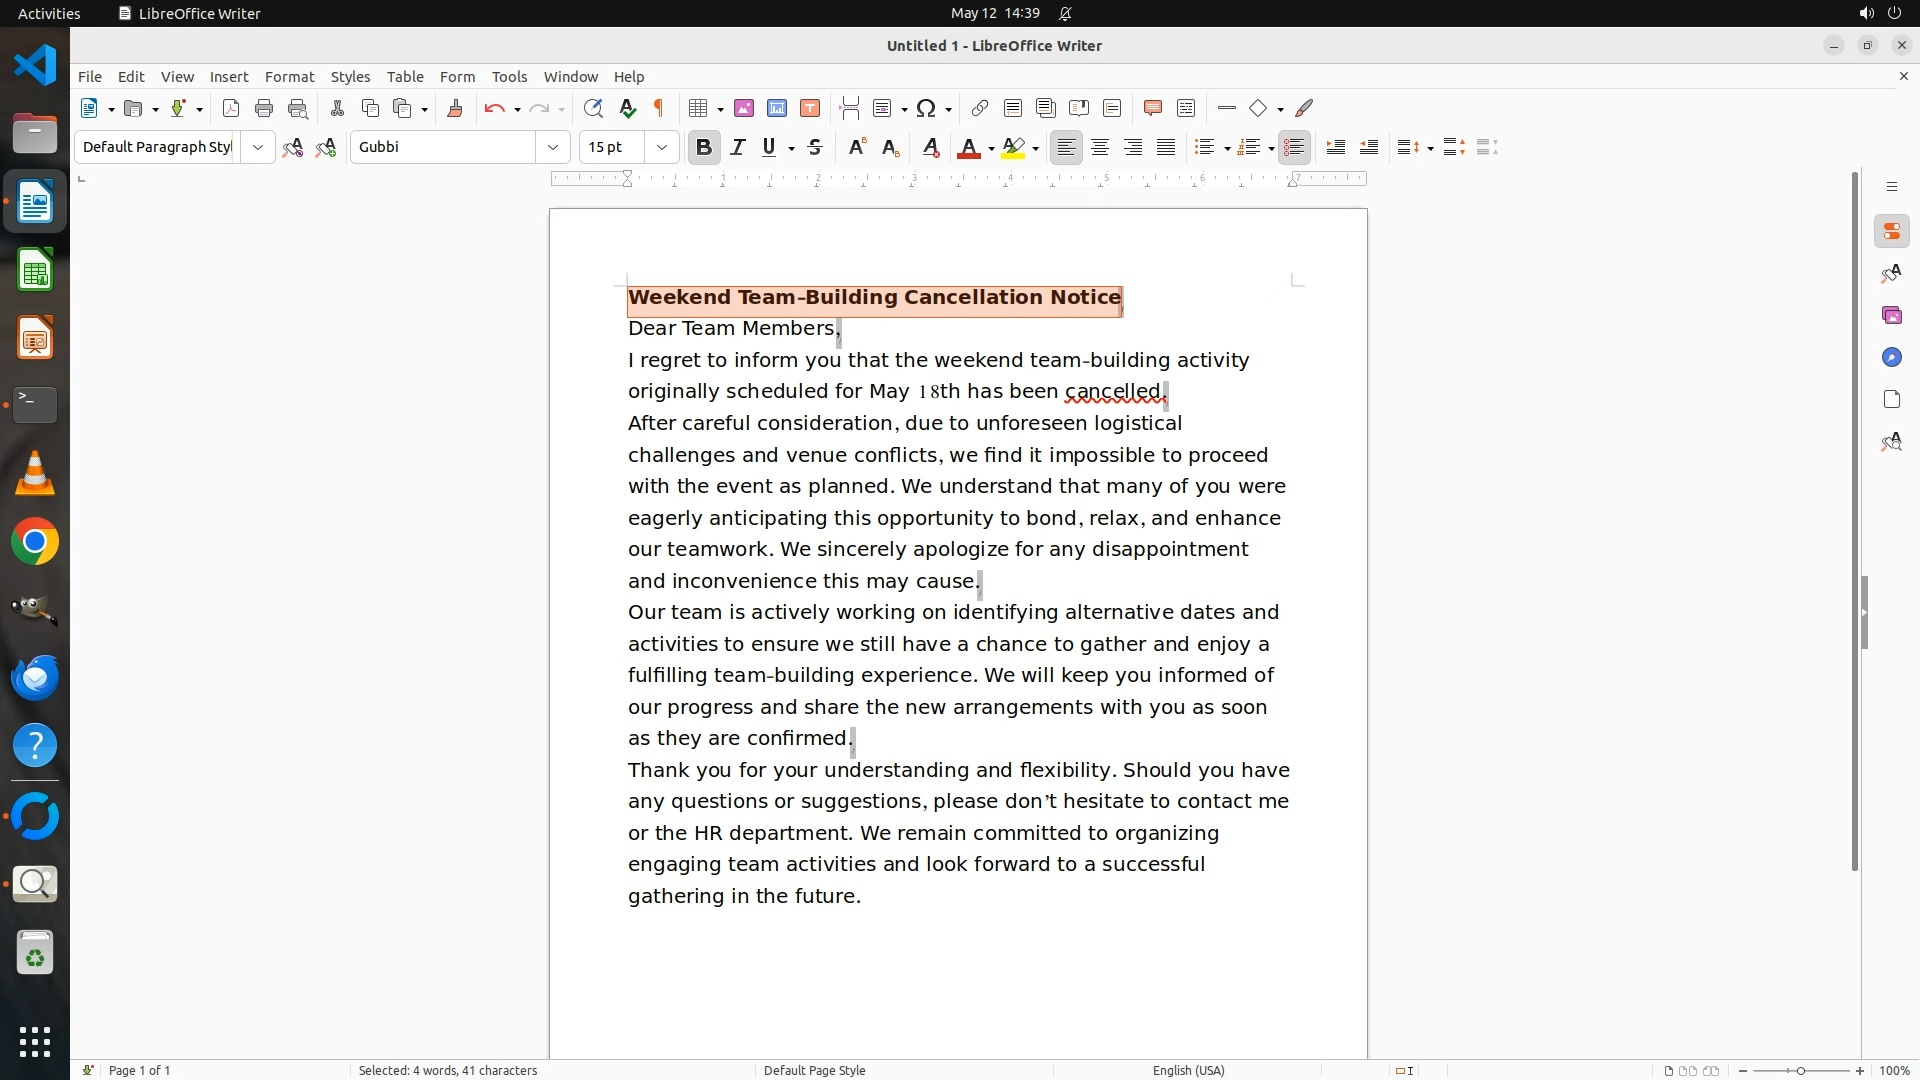The width and height of the screenshot is (1920, 1080).
Task: Insert a special character symbol
Action: (x=926, y=108)
